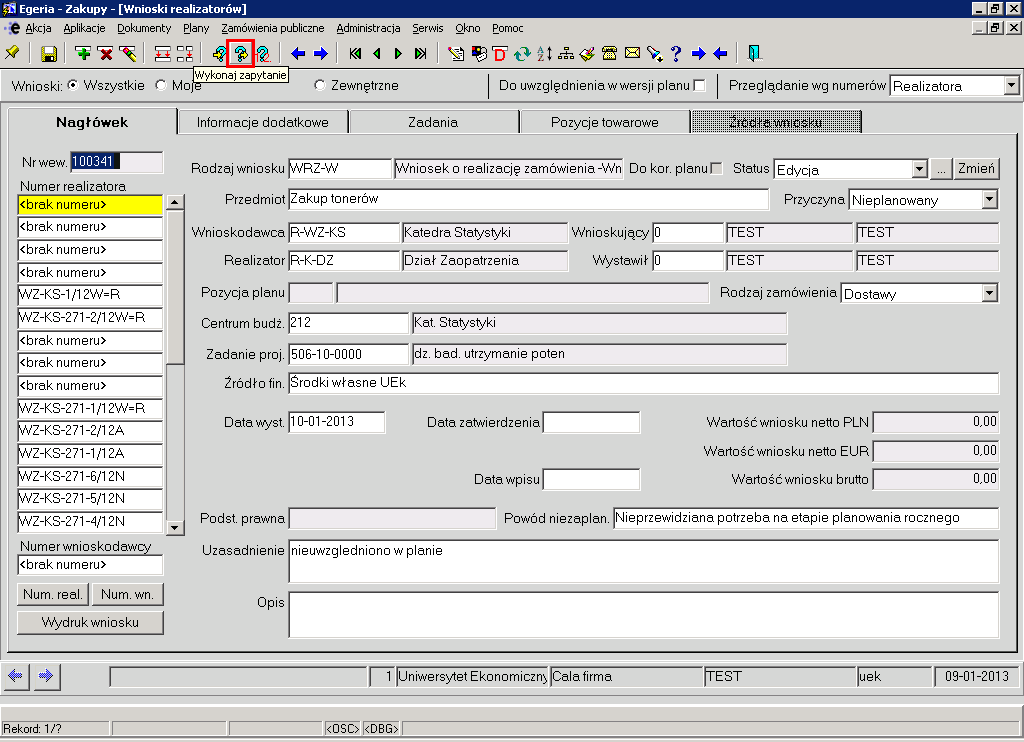
Task: Click the Enter query icon left of Wykonaj zapytanie
Action: point(219,54)
